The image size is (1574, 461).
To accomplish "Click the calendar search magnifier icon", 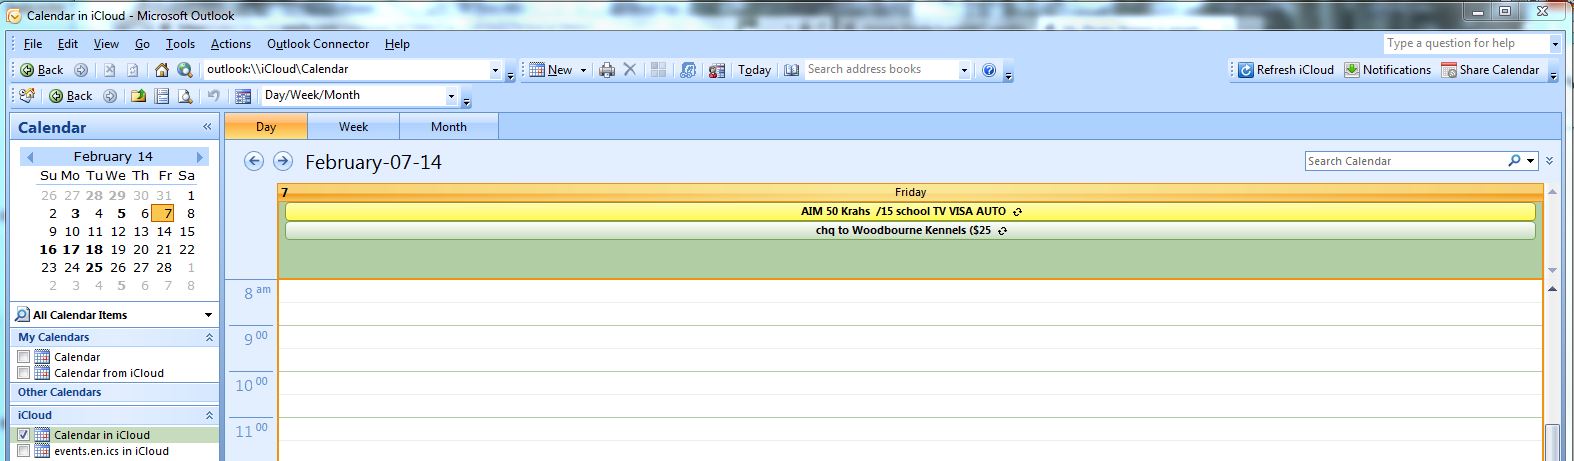I will click(x=1514, y=161).
